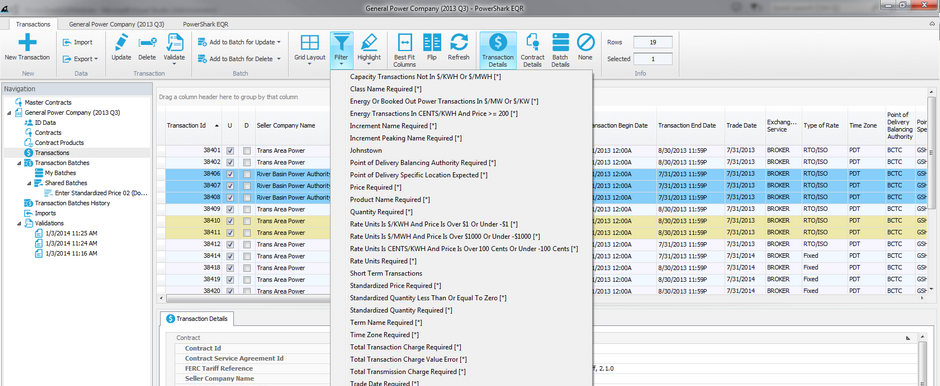Sort by Type of Rate column
The image size is (940, 386).
click(824, 126)
